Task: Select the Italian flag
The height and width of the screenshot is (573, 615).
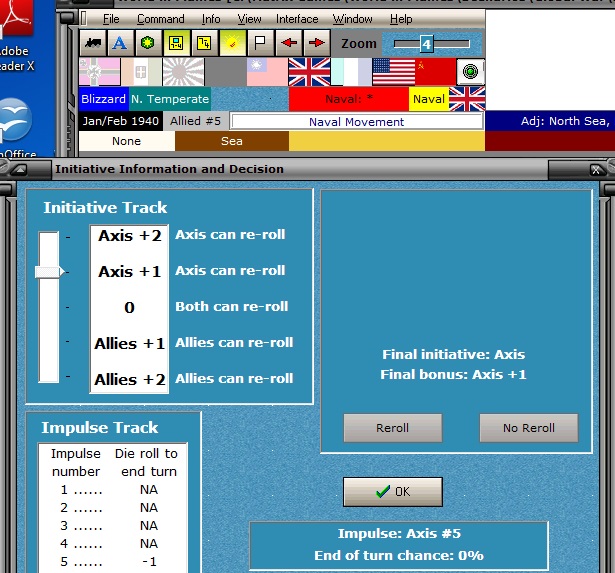Action: pyautogui.click(x=141, y=72)
